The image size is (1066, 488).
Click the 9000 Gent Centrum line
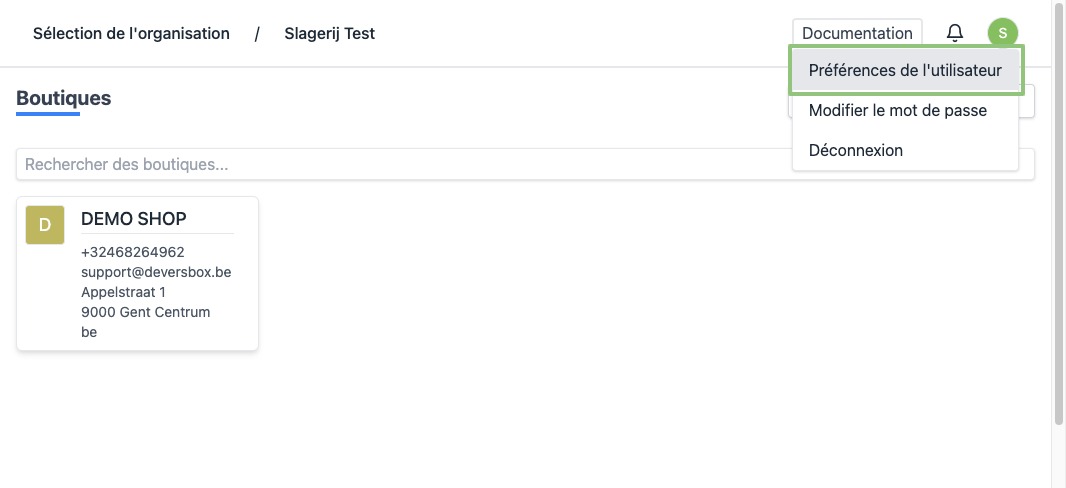[x=145, y=312]
